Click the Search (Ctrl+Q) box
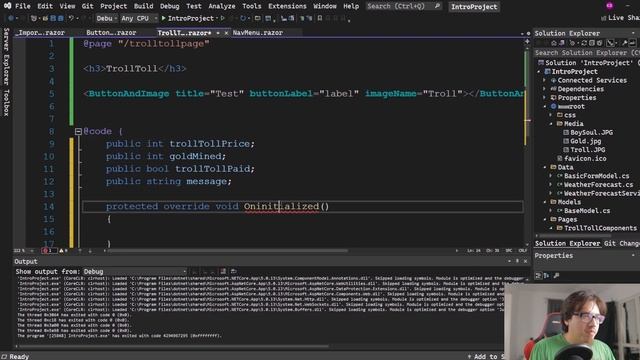This screenshot has height=360, width=640. tap(403, 6)
